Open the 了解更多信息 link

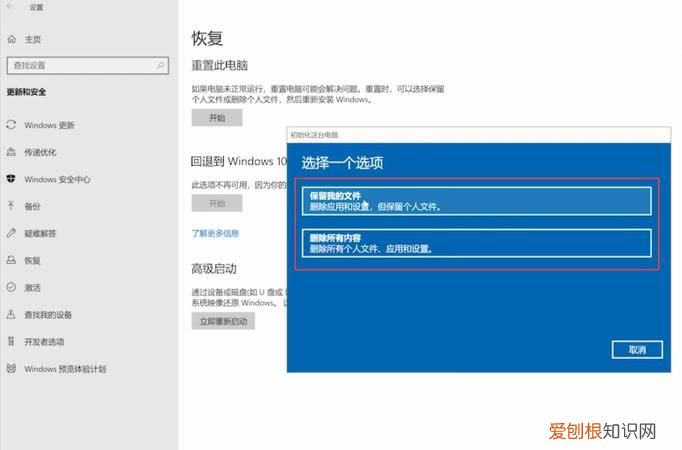pyautogui.click(x=215, y=233)
